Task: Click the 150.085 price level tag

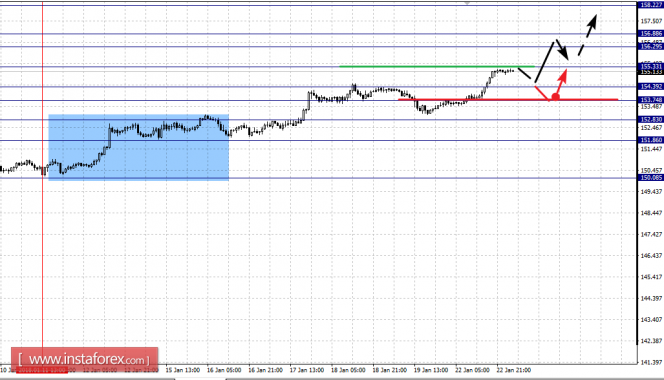Action: (650, 178)
